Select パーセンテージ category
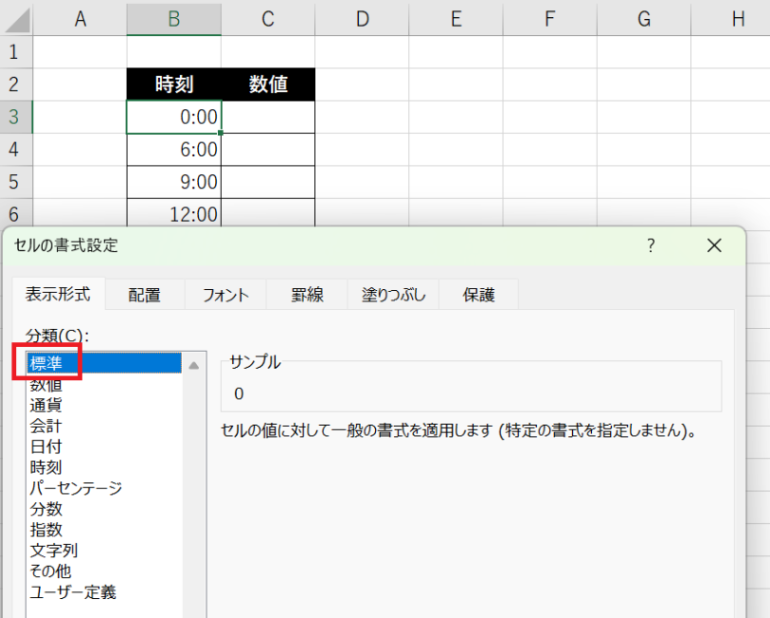Viewport: 770px width, 618px height. click(x=104, y=488)
